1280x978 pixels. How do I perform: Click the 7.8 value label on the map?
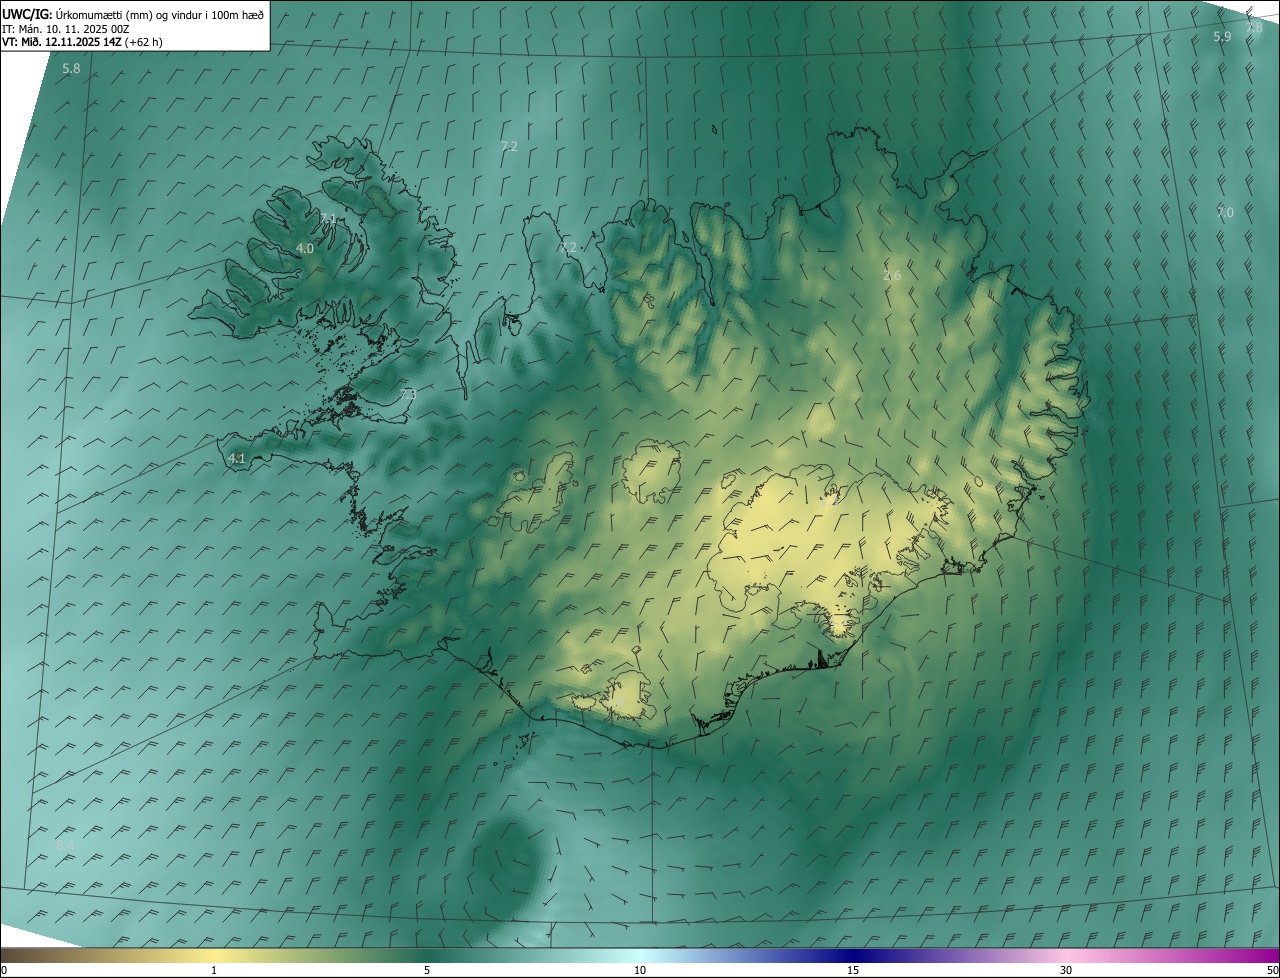1254,28
